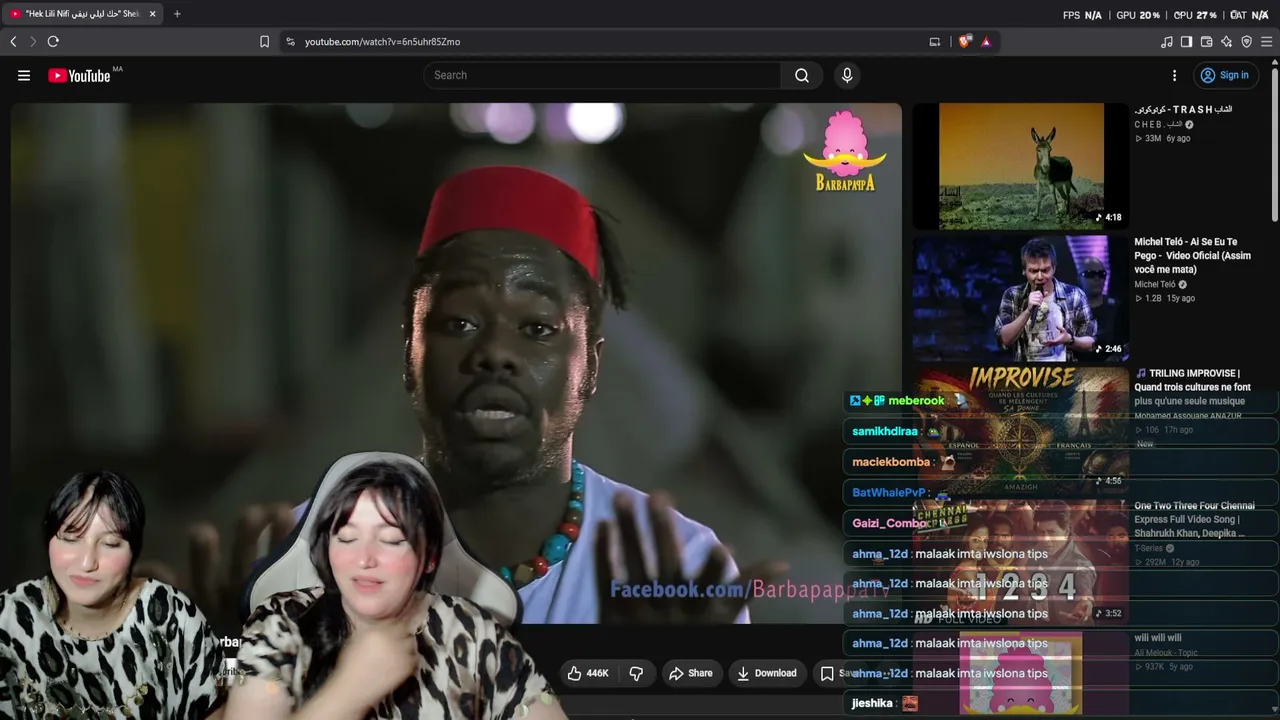Sign in to YouTube
The image size is (1280, 720).
tap(1225, 75)
